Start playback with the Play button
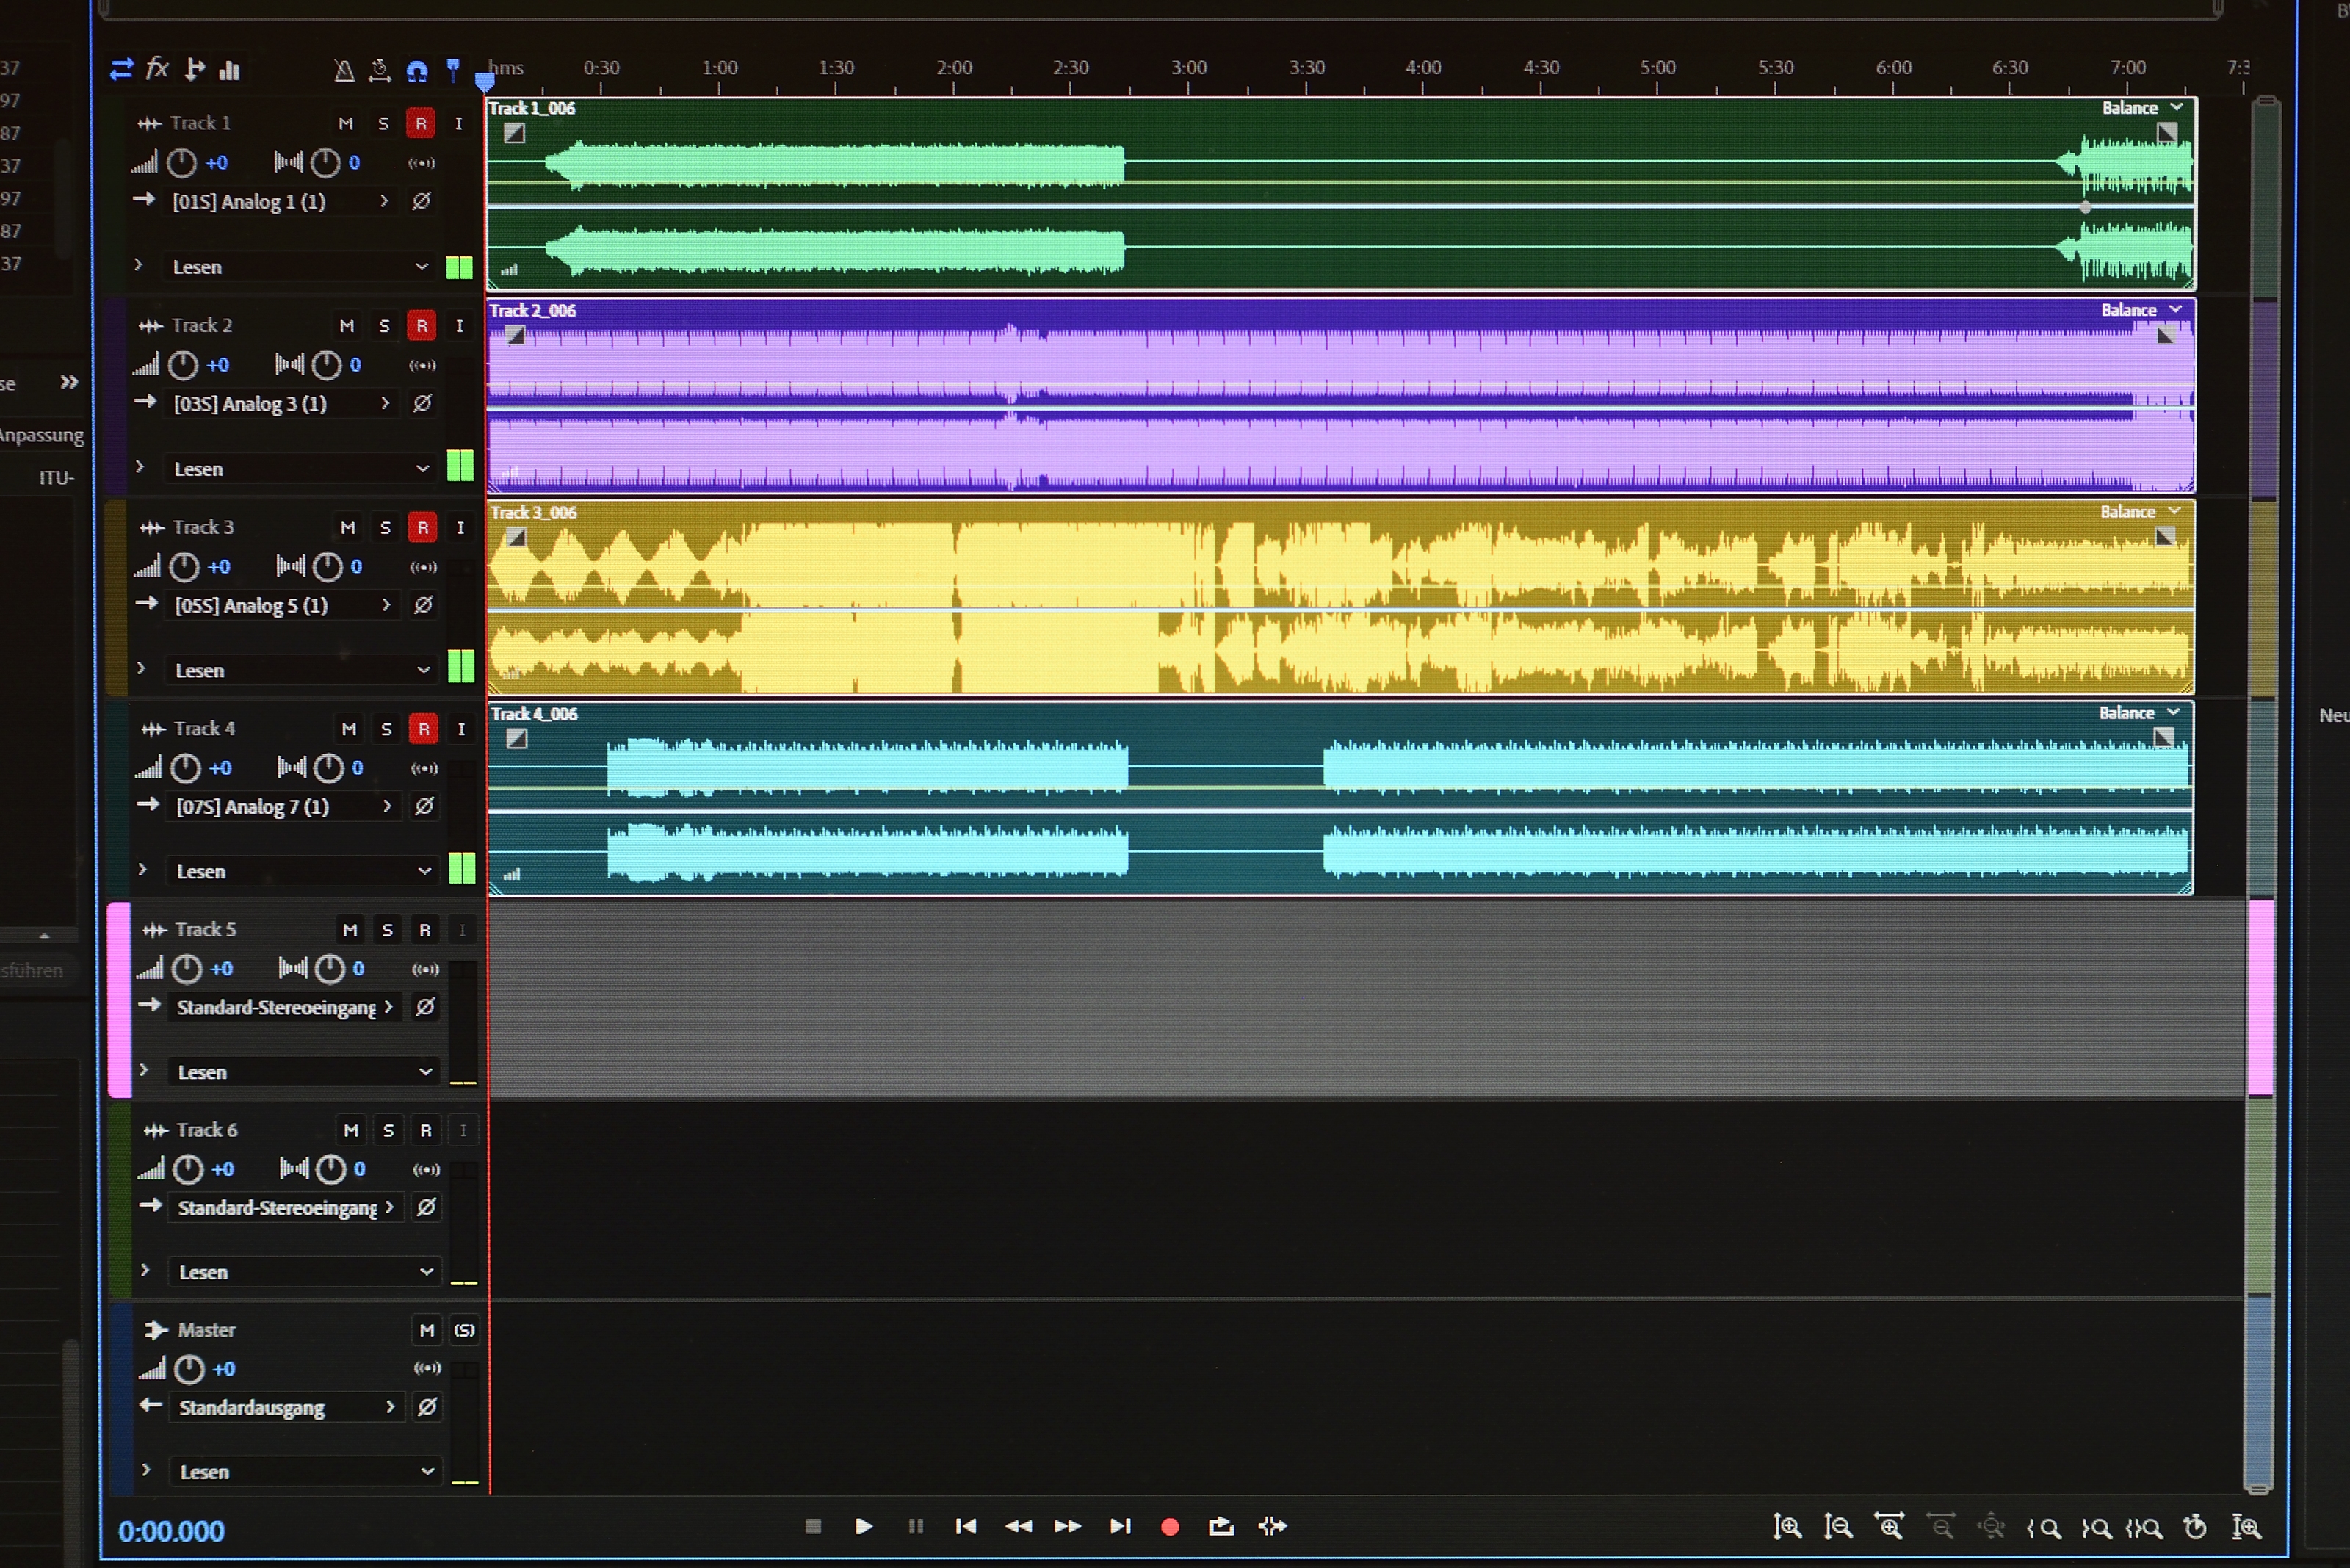This screenshot has height=1568, width=2350. [864, 1527]
